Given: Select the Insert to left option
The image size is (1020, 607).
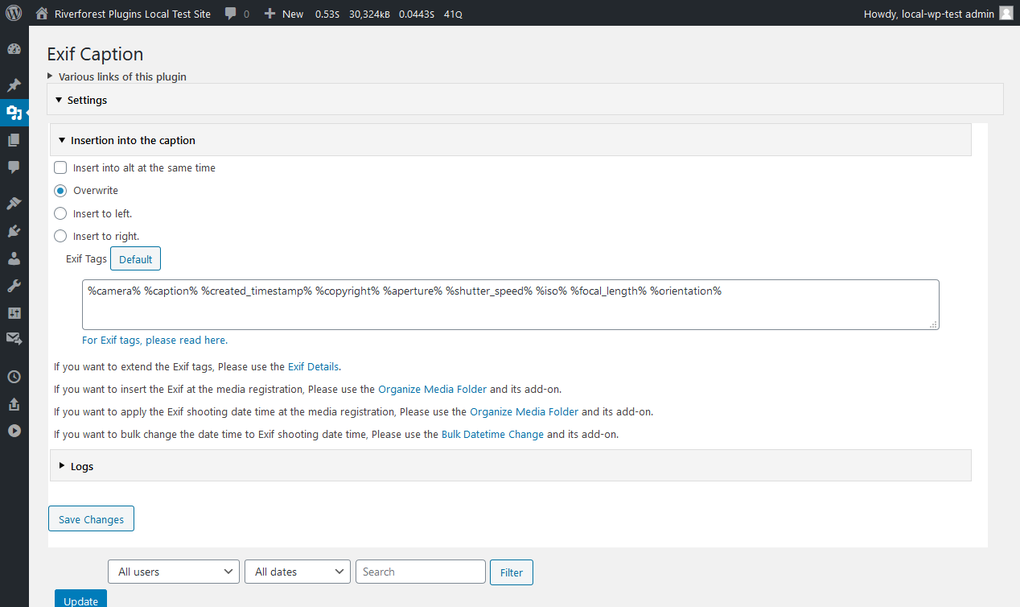Looking at the screenshot, I should click(x=60, y=213).
